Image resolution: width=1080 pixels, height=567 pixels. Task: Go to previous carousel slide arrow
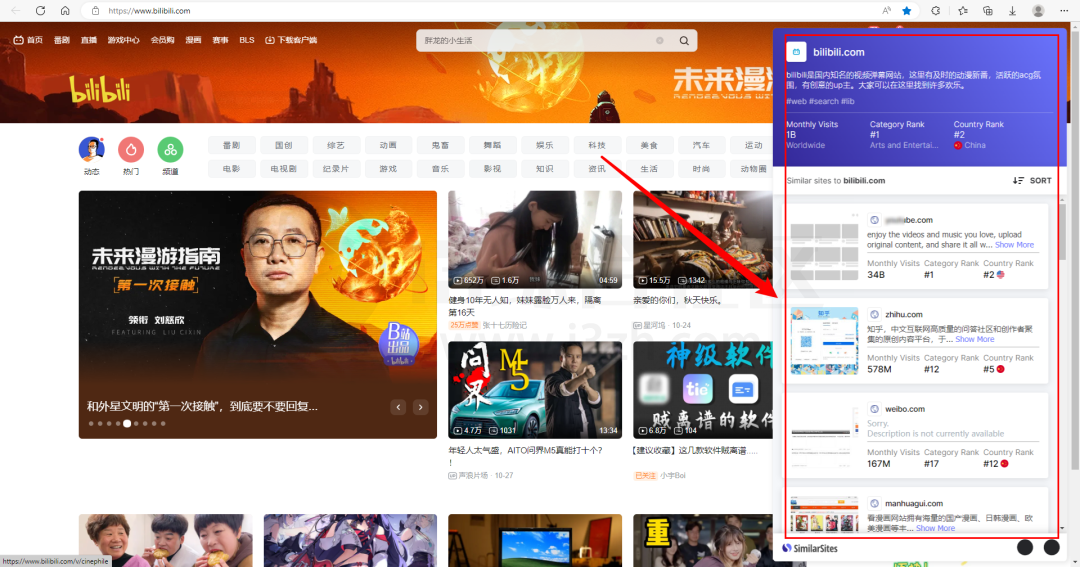[398, 407]
